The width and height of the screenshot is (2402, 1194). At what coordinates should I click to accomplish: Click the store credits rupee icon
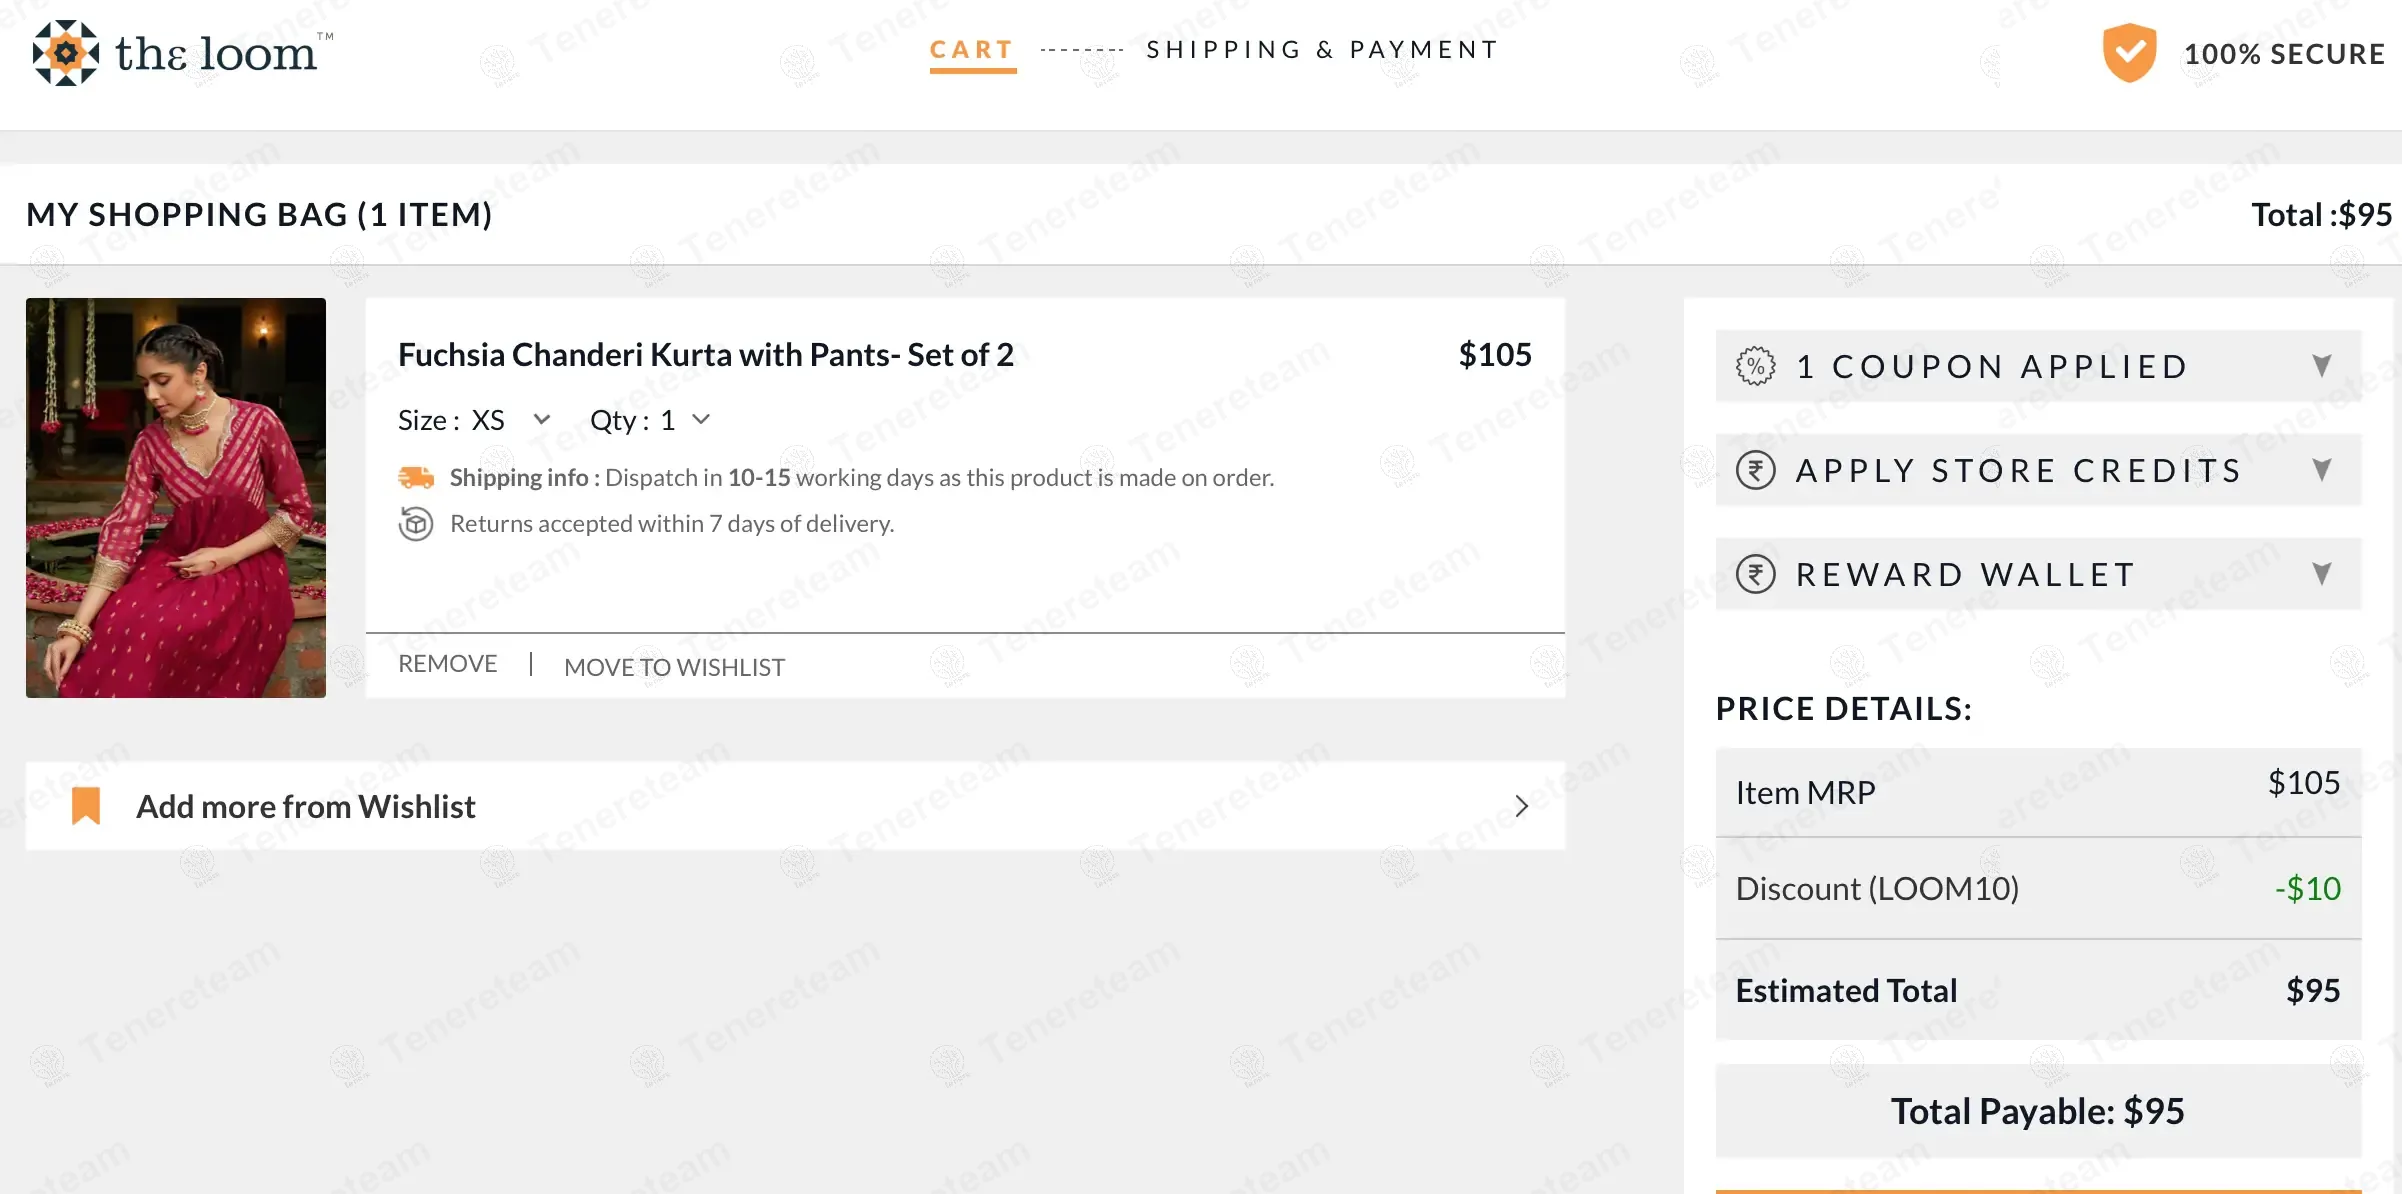tap(1756, 470)
